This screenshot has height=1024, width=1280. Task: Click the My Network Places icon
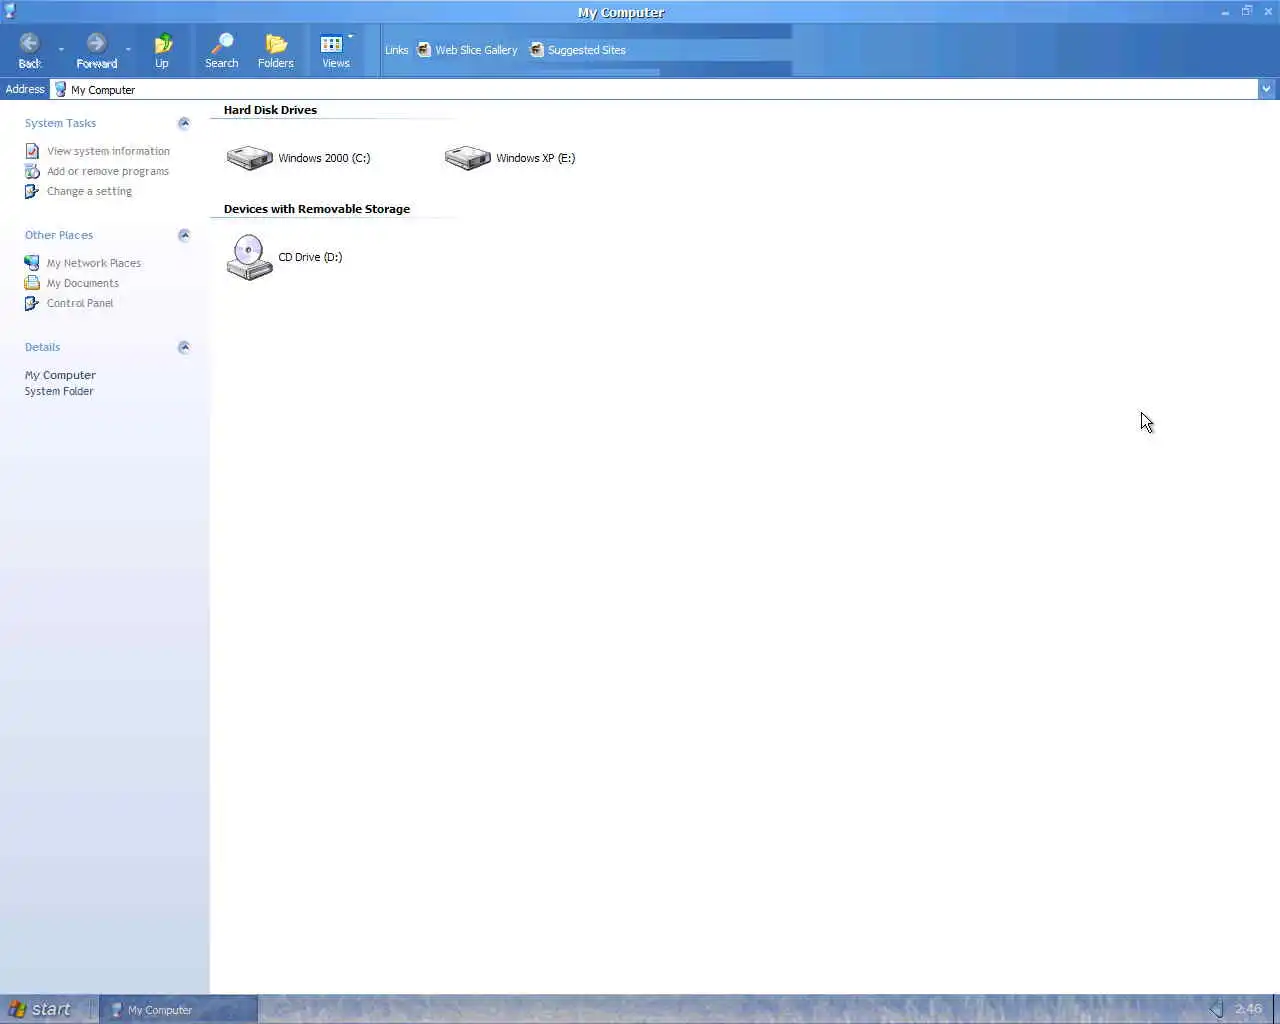32,263
